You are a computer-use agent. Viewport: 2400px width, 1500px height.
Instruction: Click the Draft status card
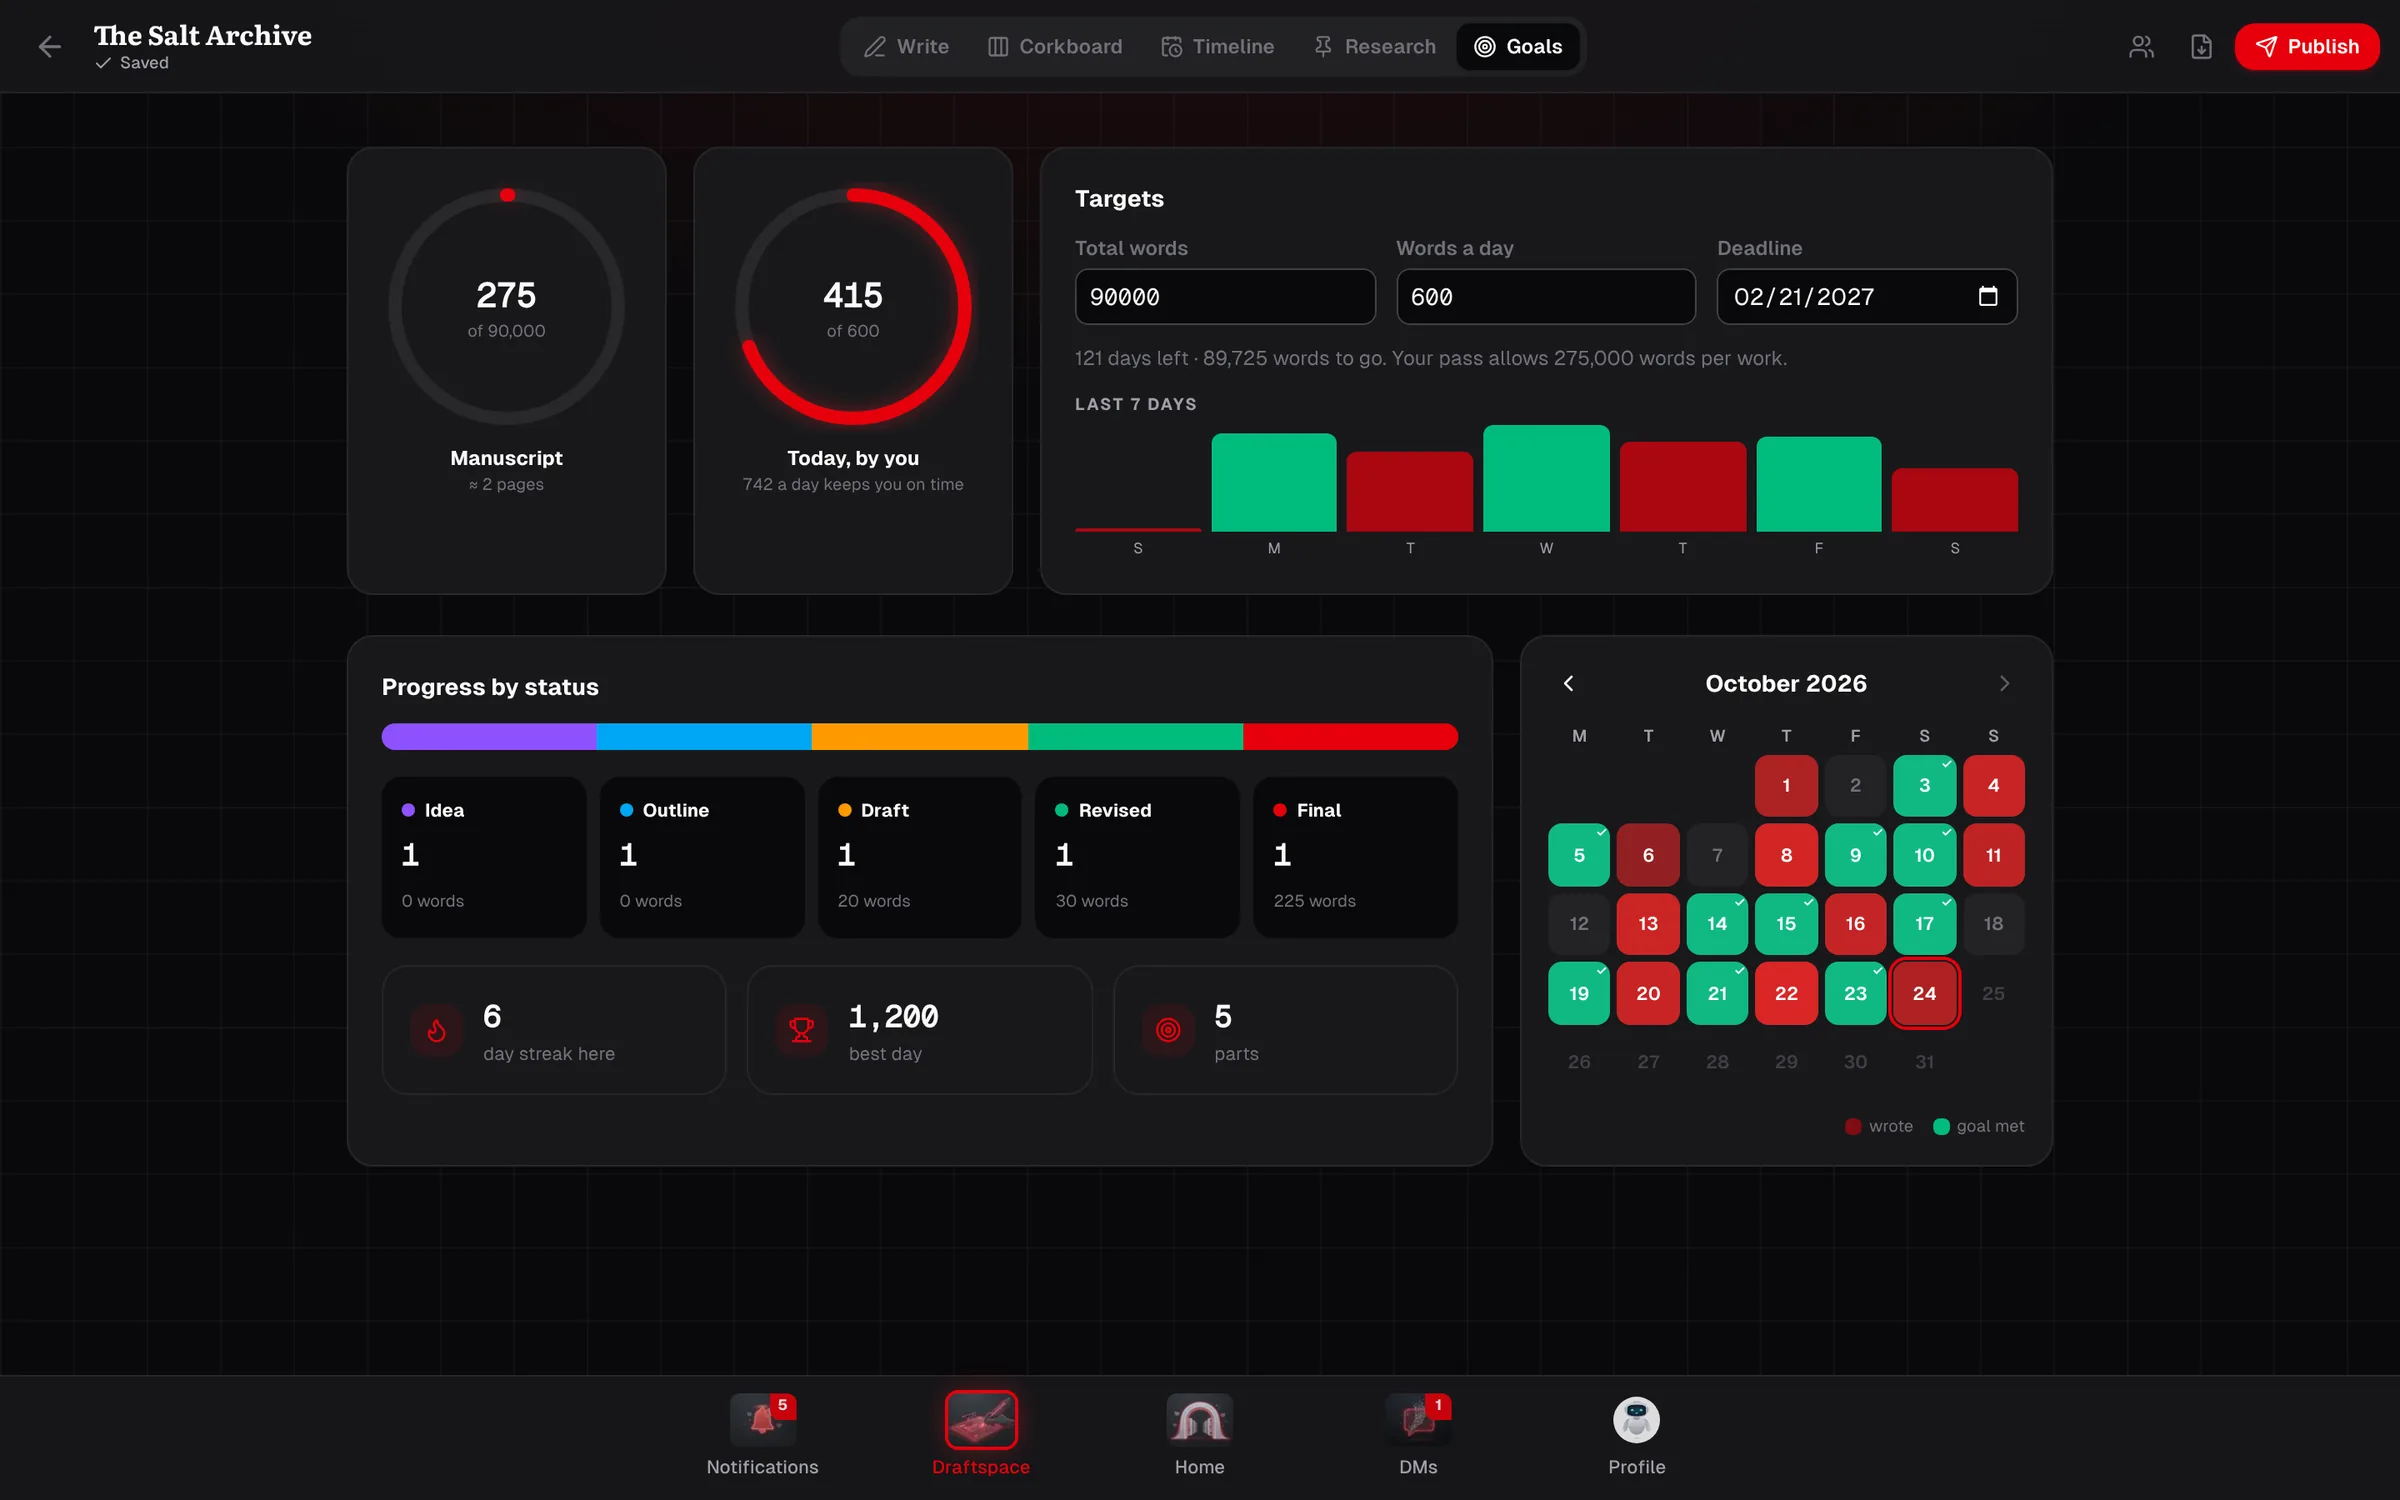click(x=920, y=857)
